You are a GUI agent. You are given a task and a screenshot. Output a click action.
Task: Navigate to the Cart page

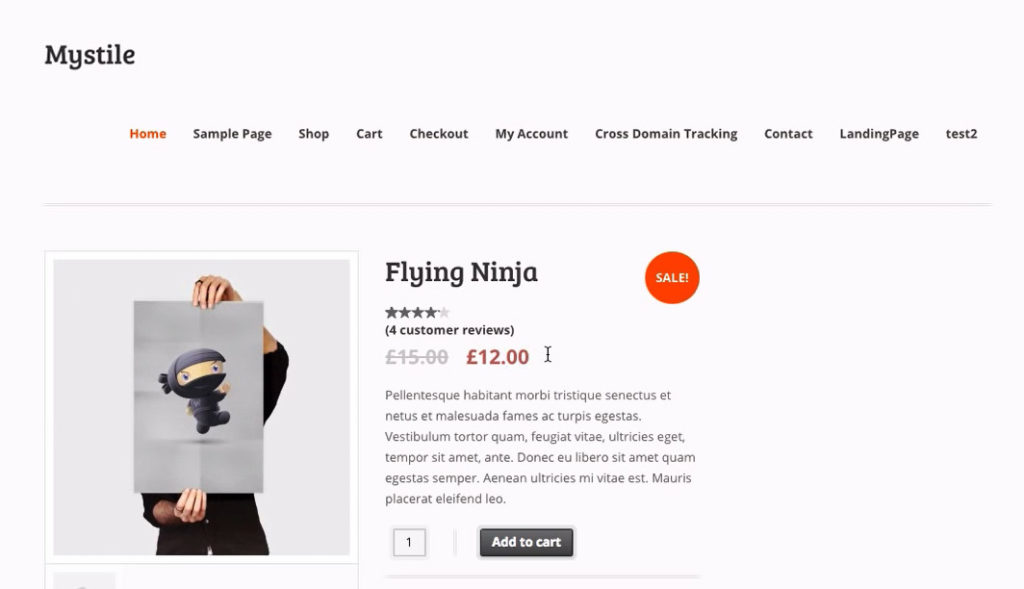(x=369, y=133)
